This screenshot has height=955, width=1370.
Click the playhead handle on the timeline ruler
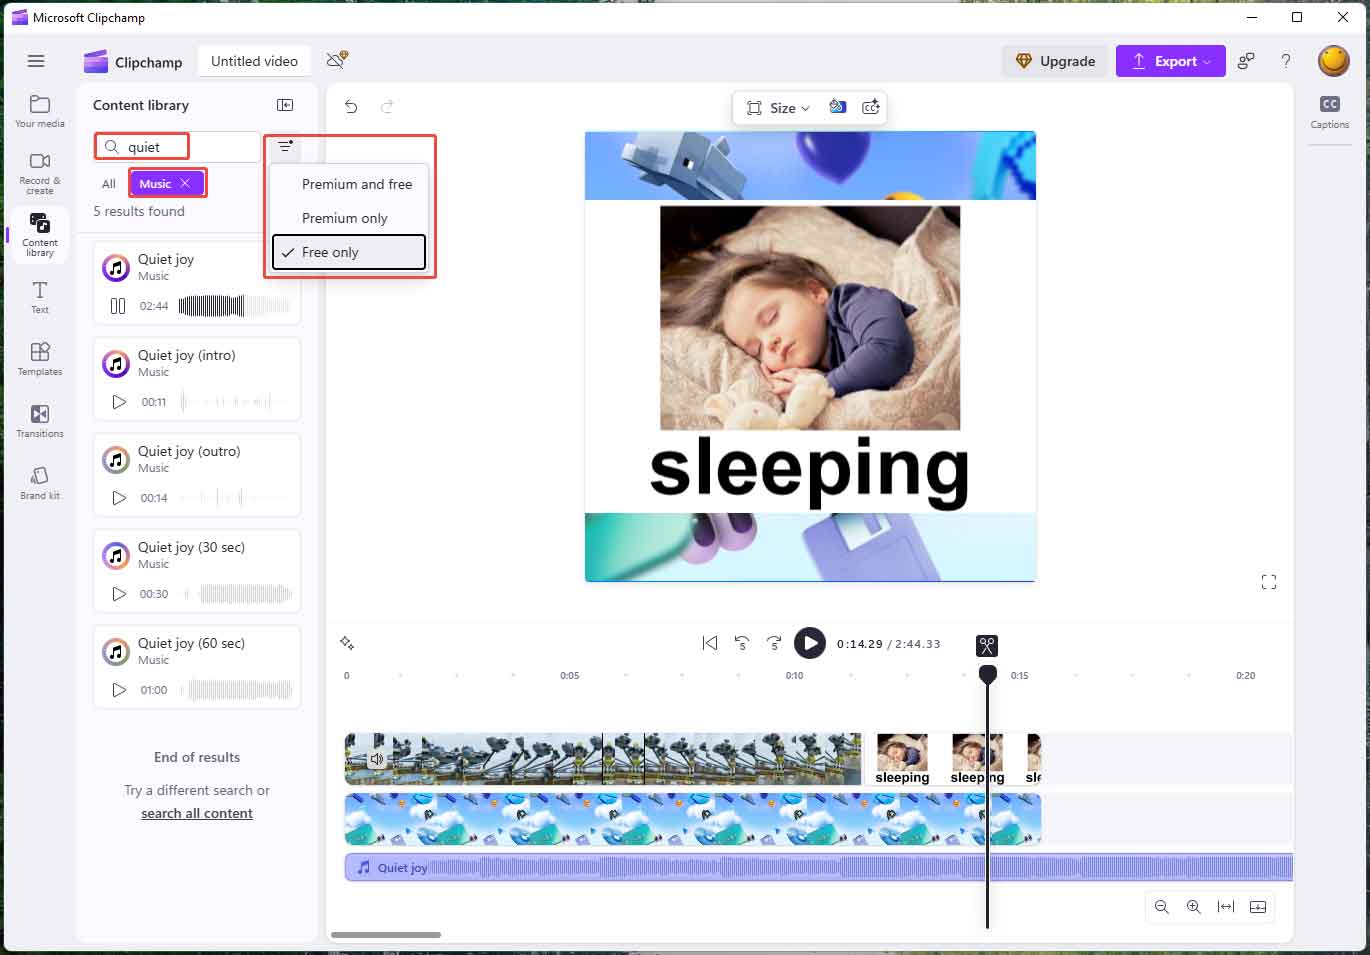point(987,675)
